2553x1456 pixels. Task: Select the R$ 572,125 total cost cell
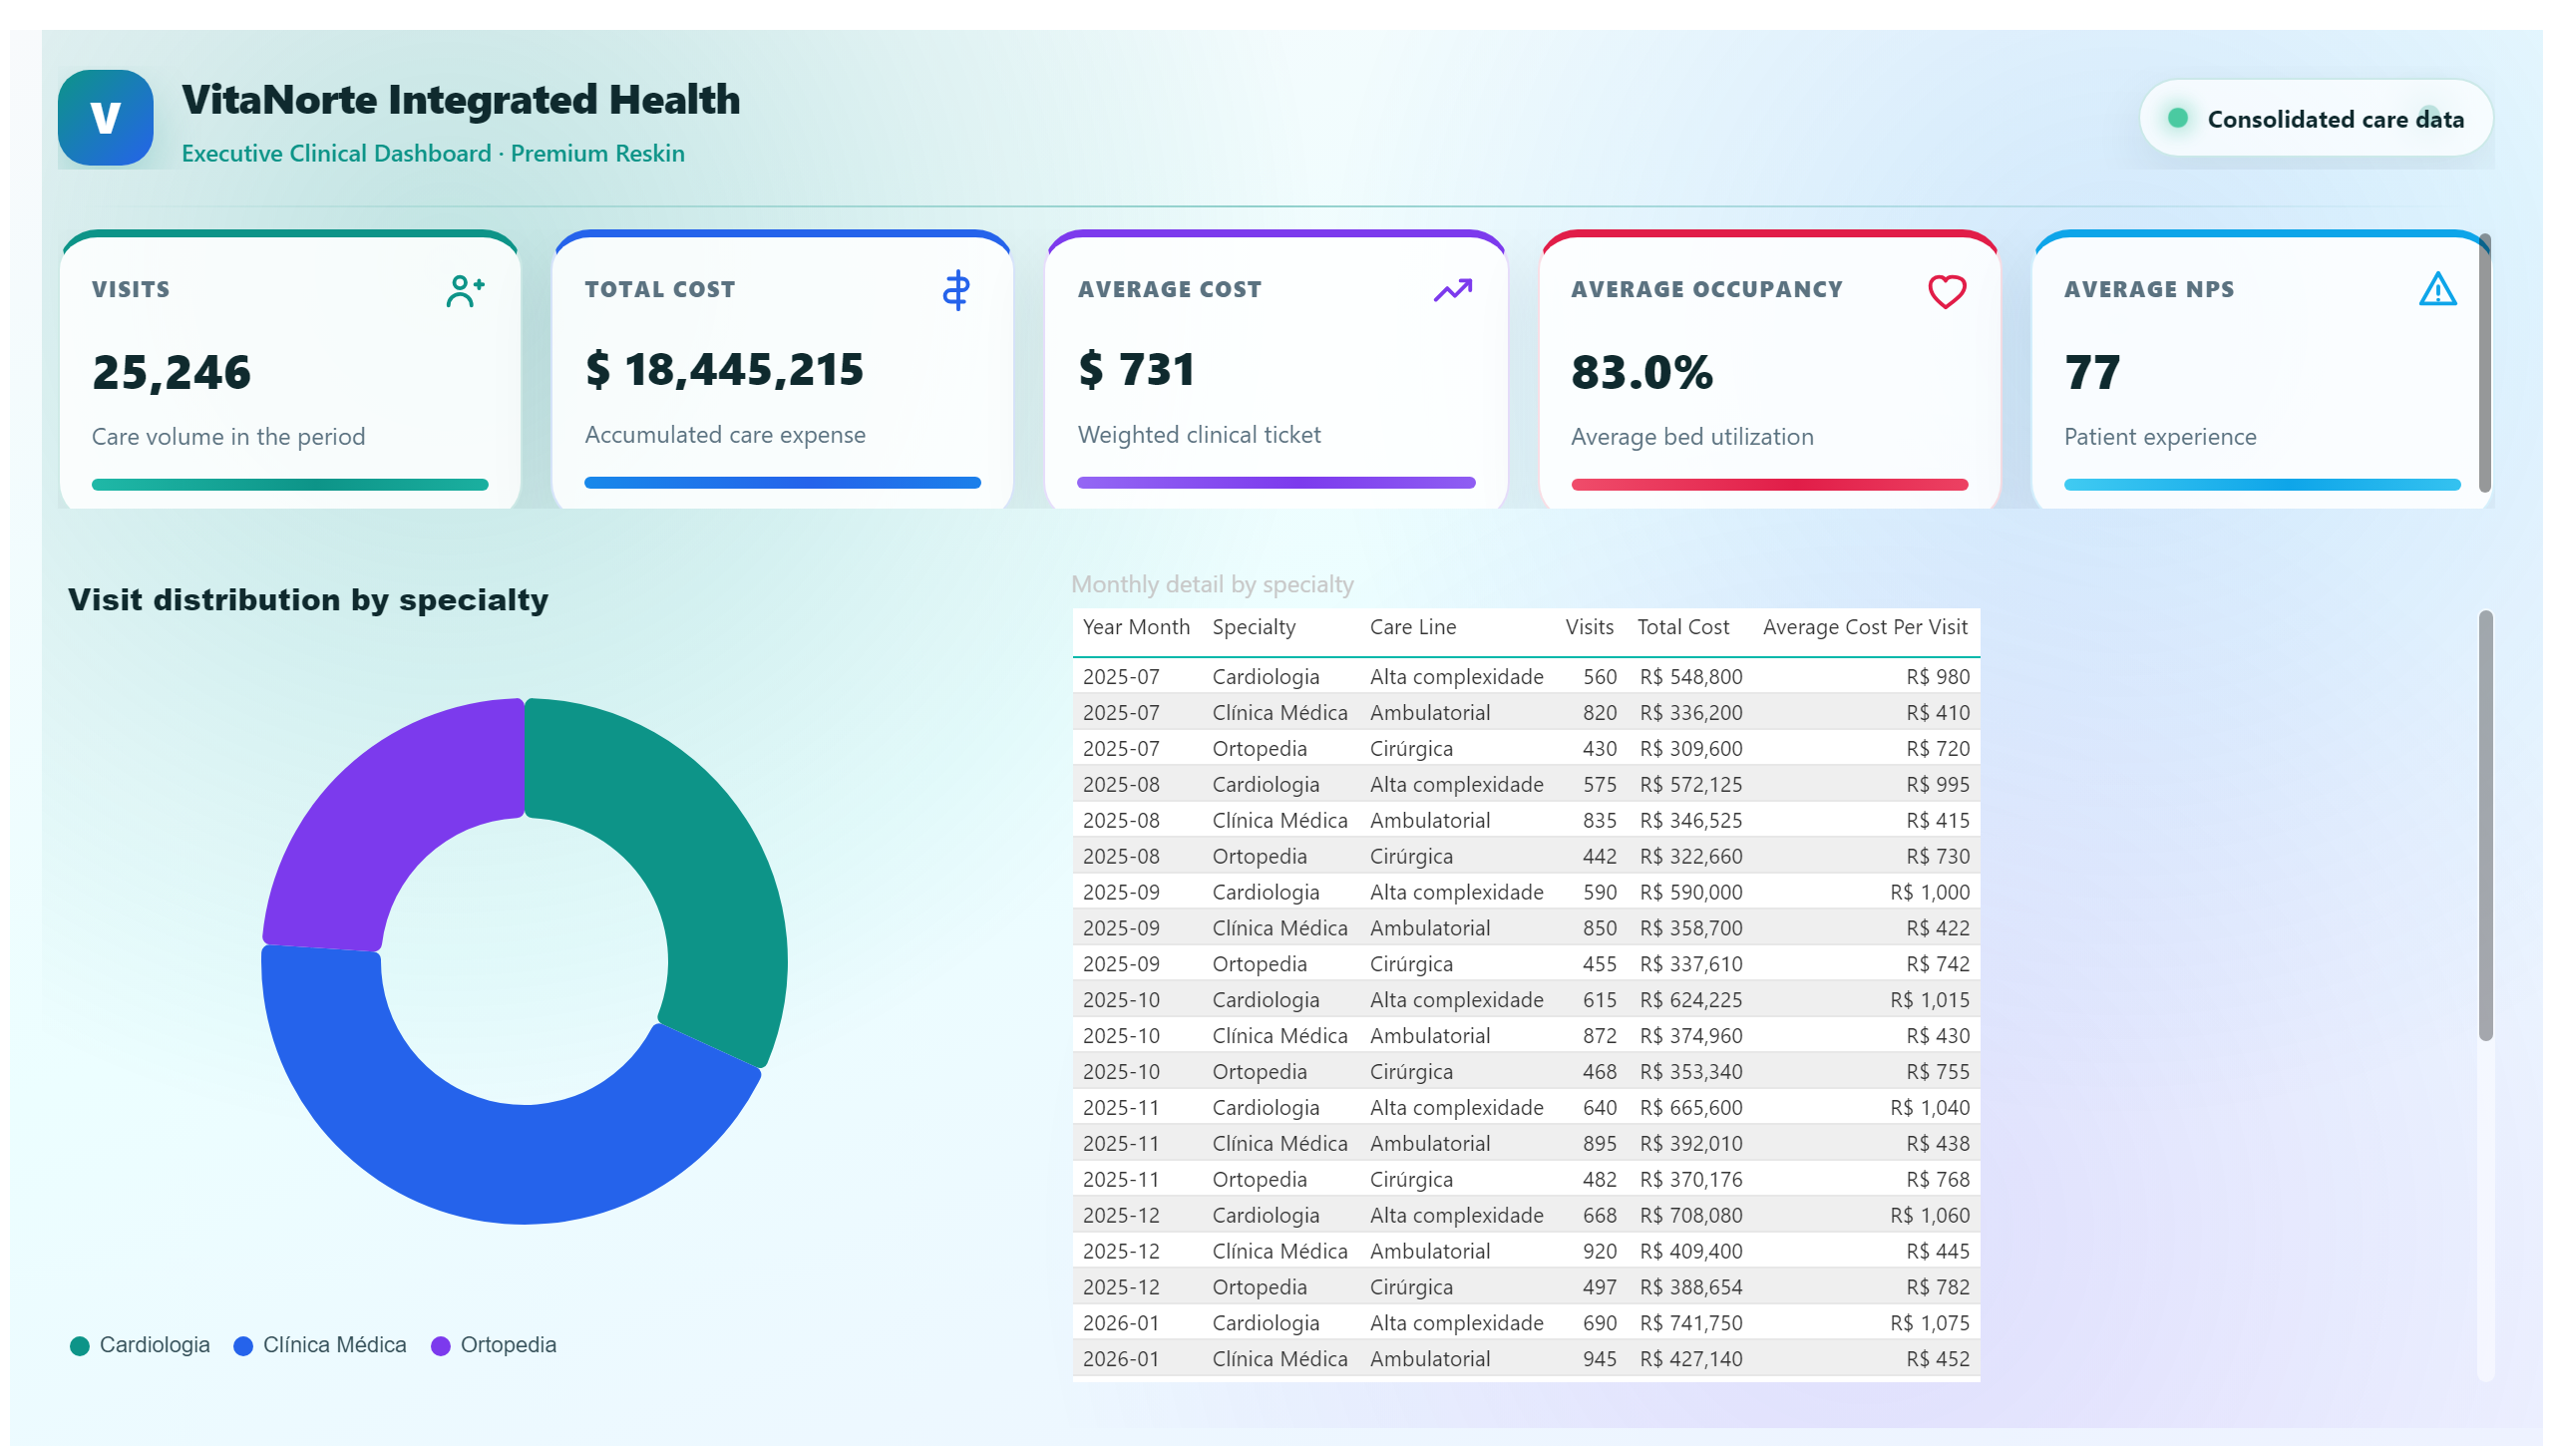pos(1691,785)
